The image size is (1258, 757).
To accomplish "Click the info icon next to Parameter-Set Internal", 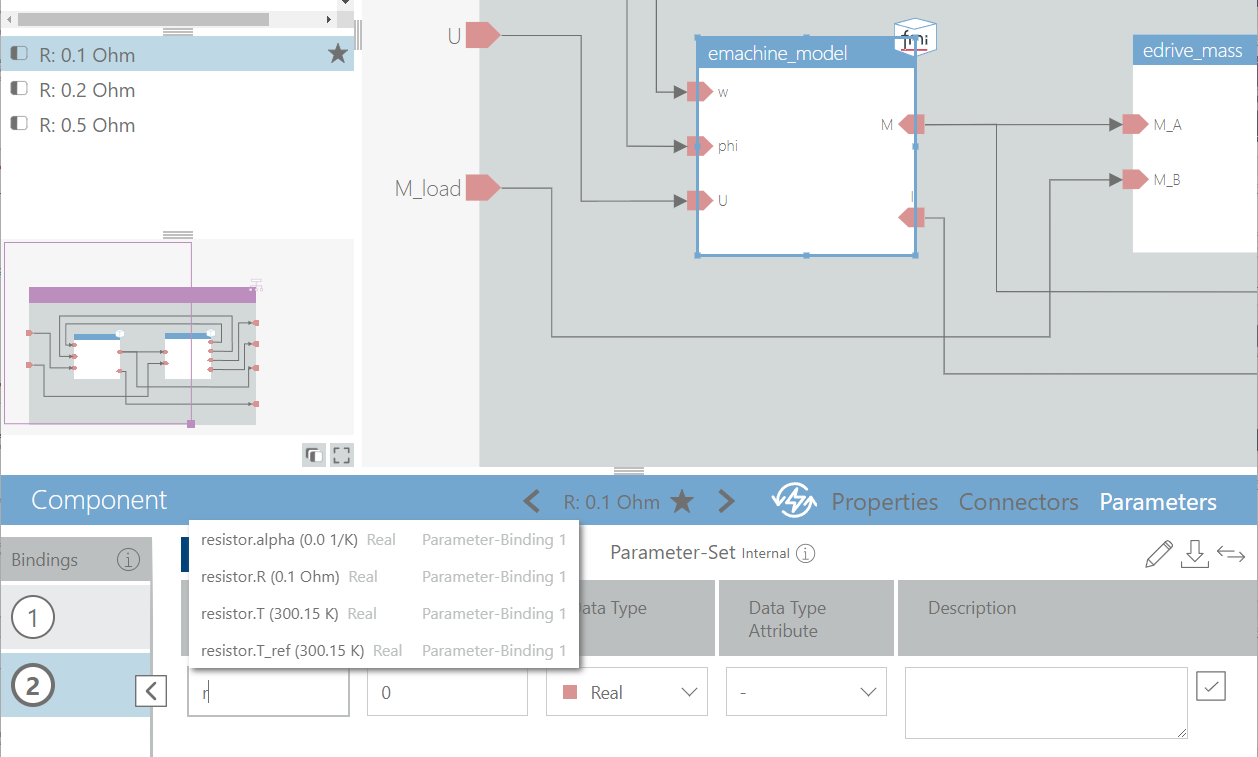I will [806, 553].
